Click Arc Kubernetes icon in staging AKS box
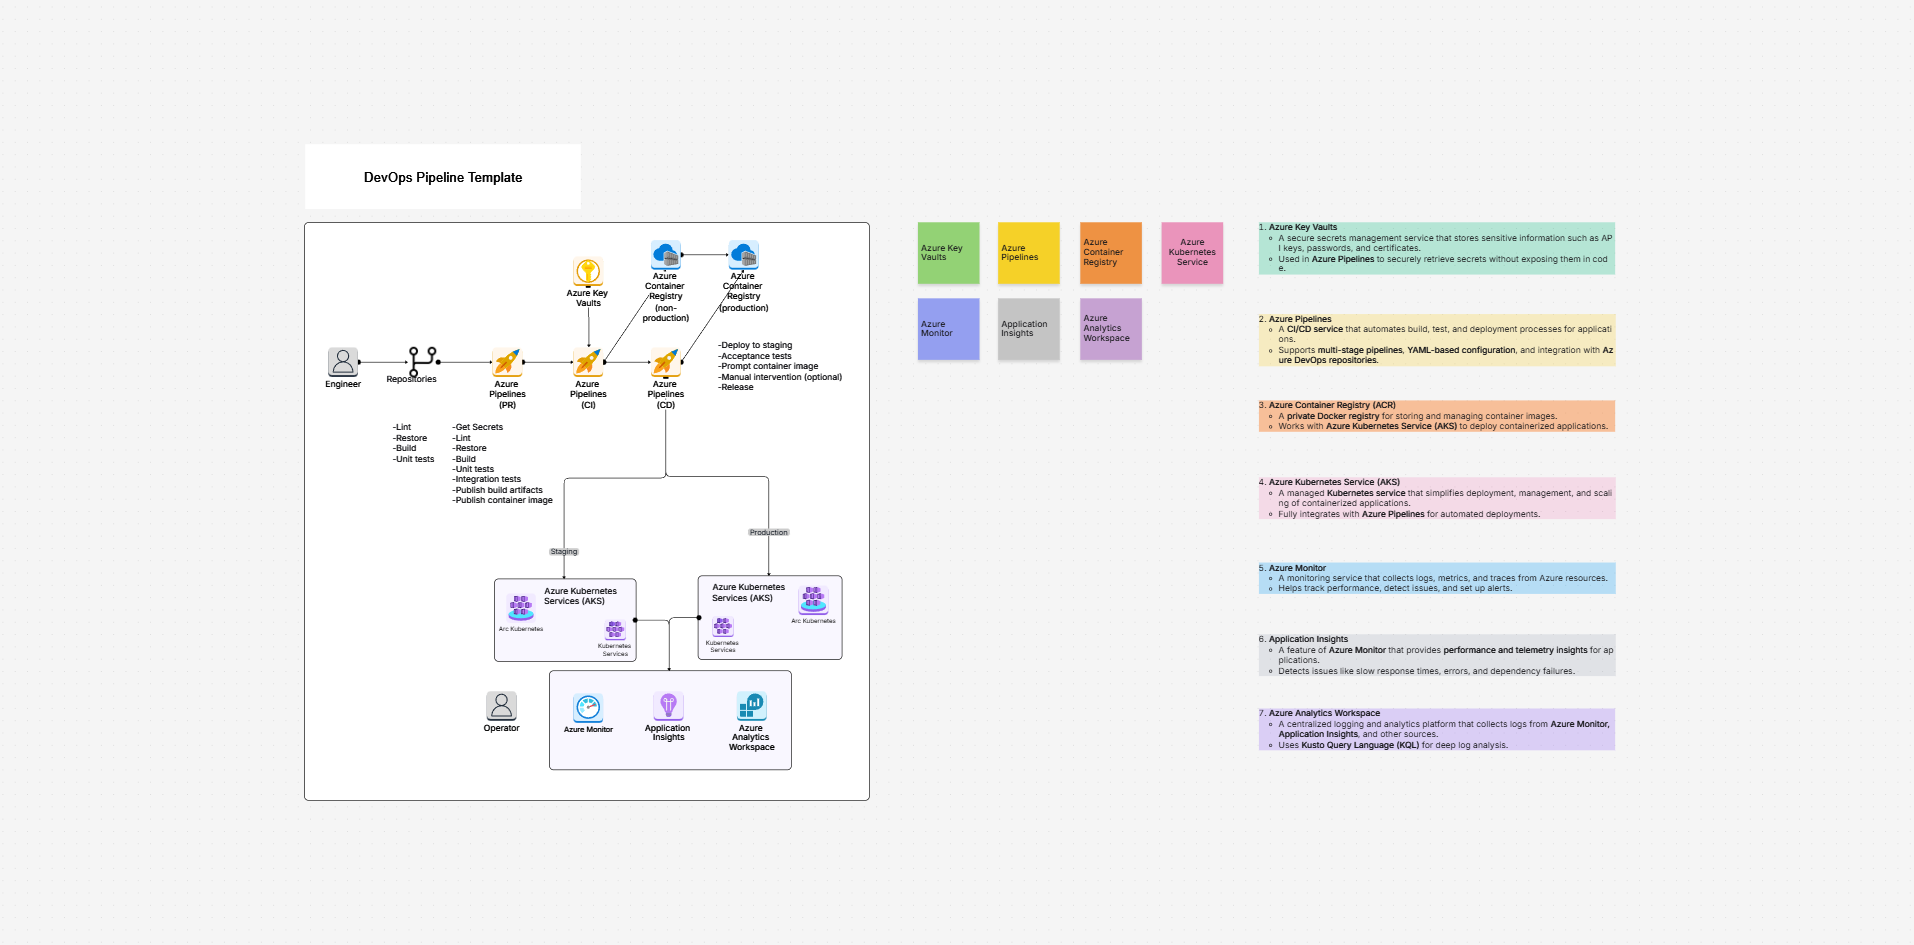The image size is (1914, 945). click(x=521, y=607)
